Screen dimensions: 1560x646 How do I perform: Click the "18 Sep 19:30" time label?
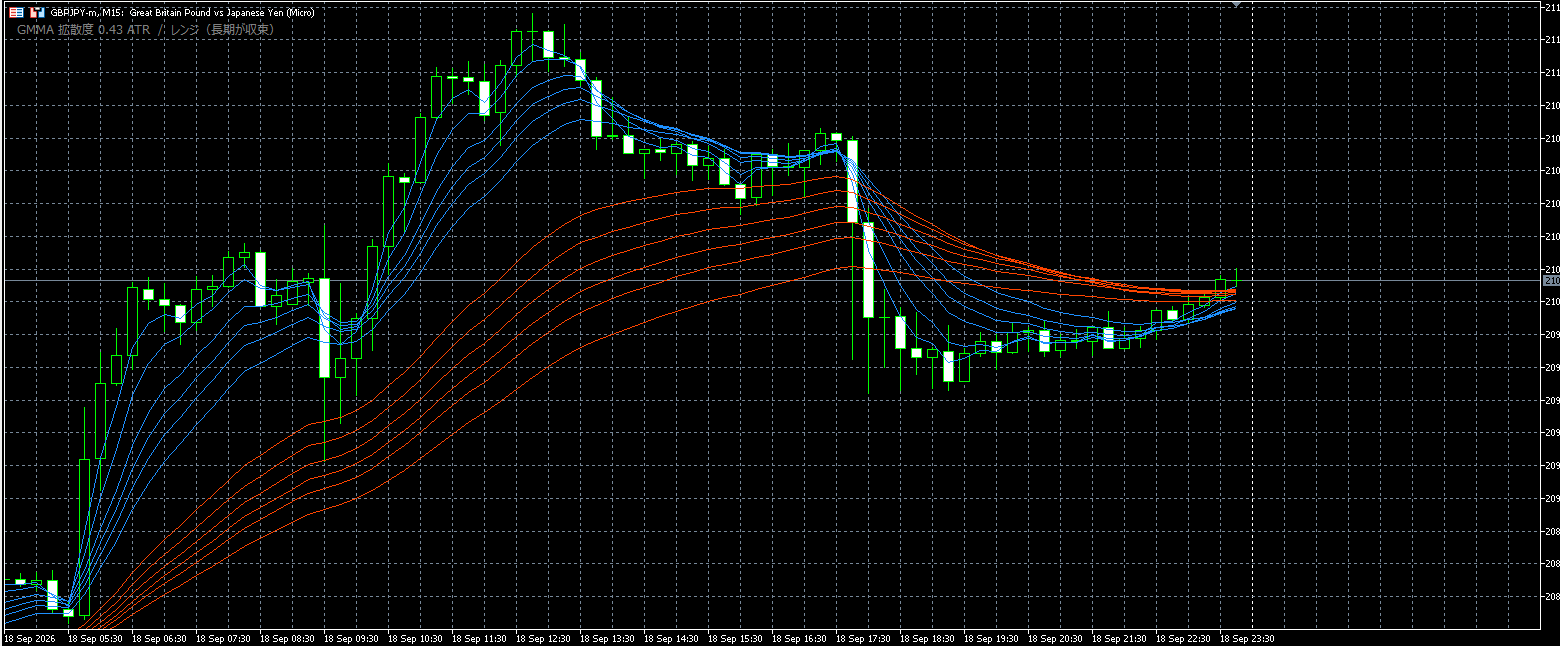click(990, 638)
